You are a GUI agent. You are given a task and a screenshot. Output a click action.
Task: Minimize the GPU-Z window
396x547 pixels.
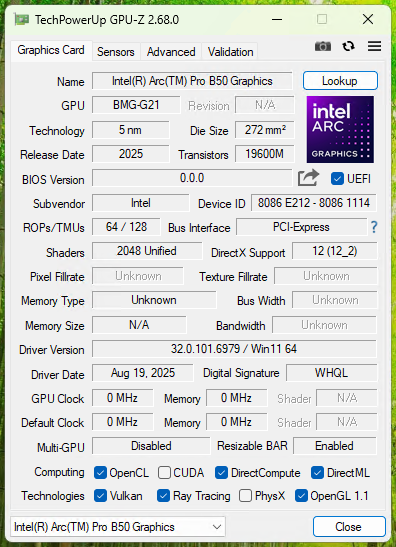pyautogui.click(x=277, y=19)
